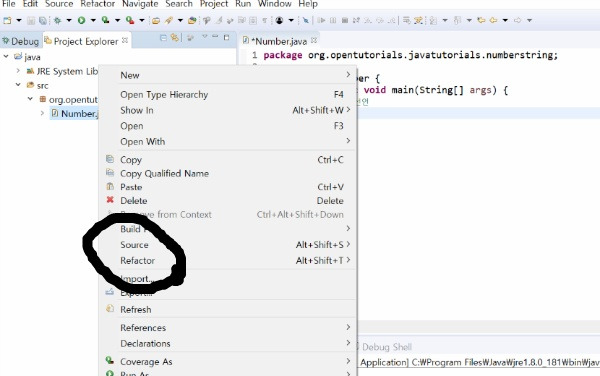
Task: Open the Run launch dropdown arrow
Action: pyautogui.click(x=93, y=20)
